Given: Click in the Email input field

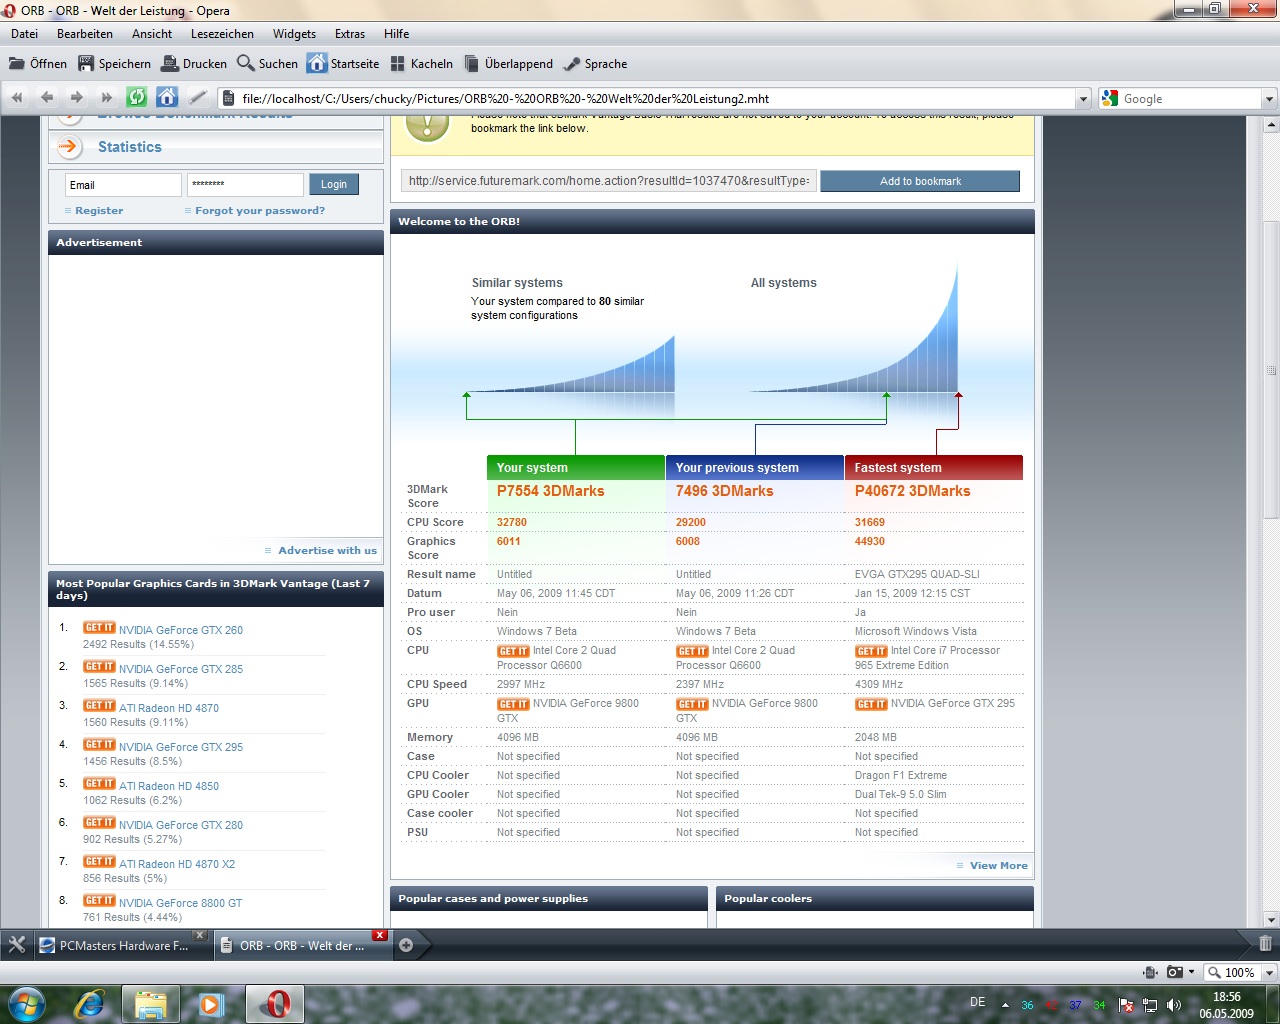Looking at the screenshot, I should coord(124,185).
